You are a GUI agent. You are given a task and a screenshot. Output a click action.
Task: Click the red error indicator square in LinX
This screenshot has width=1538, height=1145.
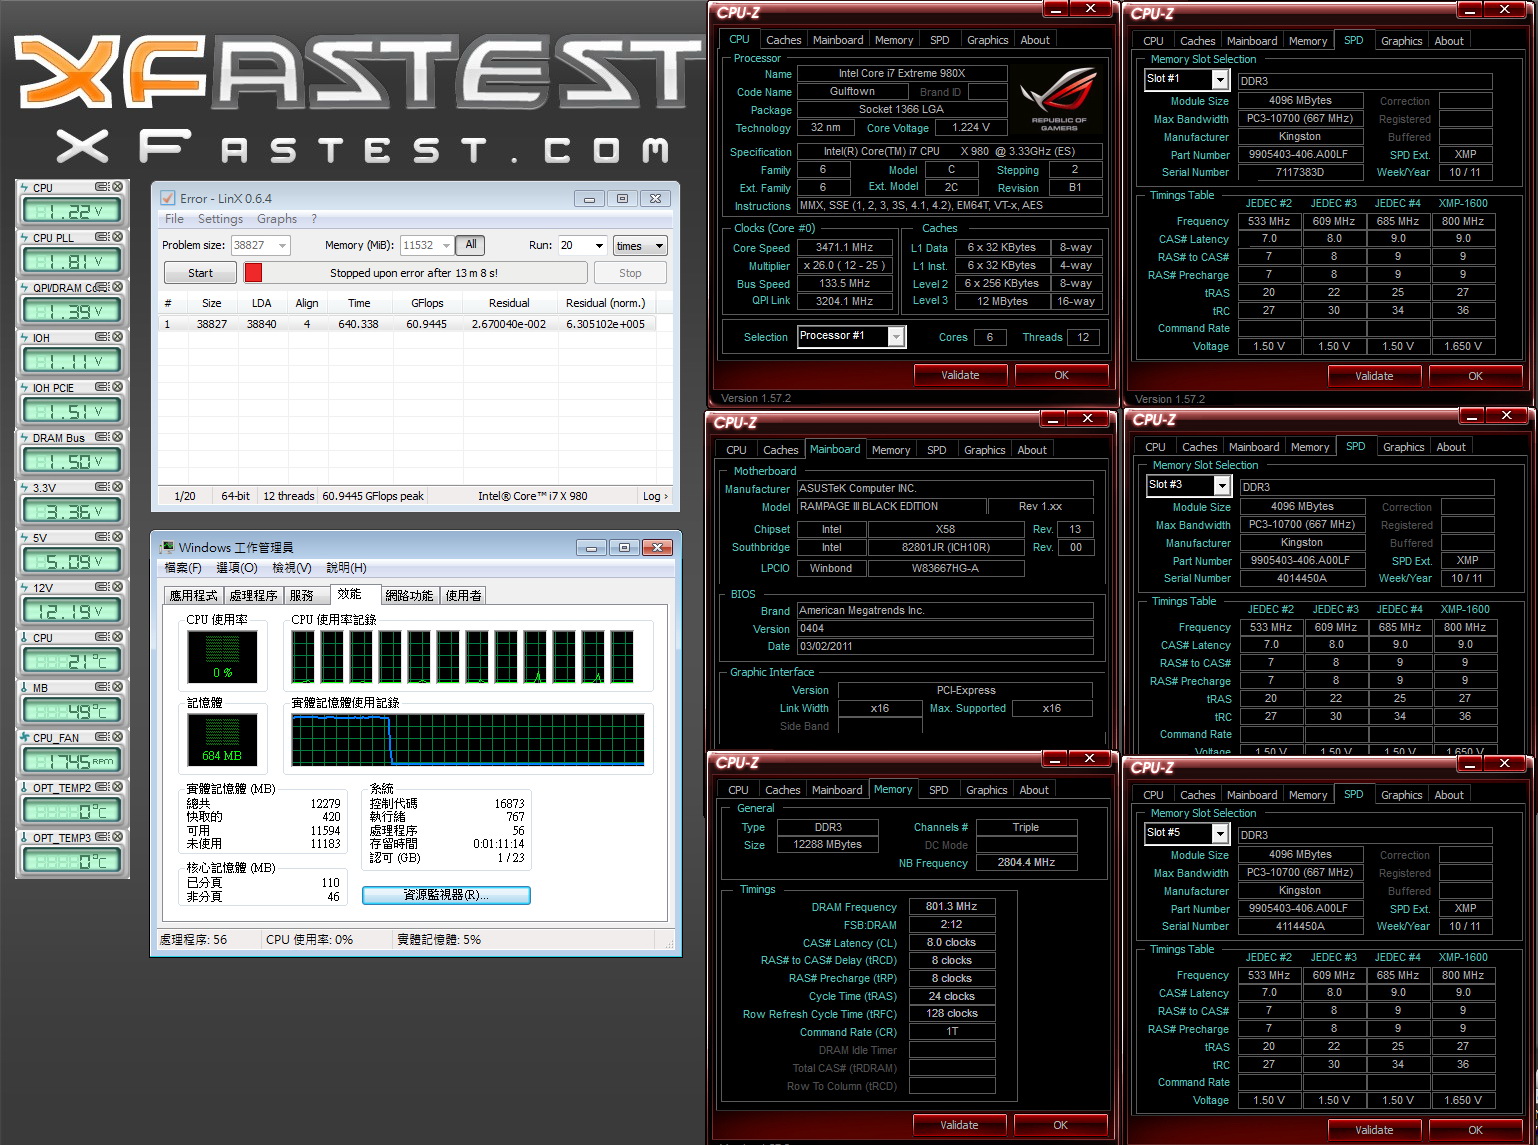pyautogui.click(x=253, y=273)
